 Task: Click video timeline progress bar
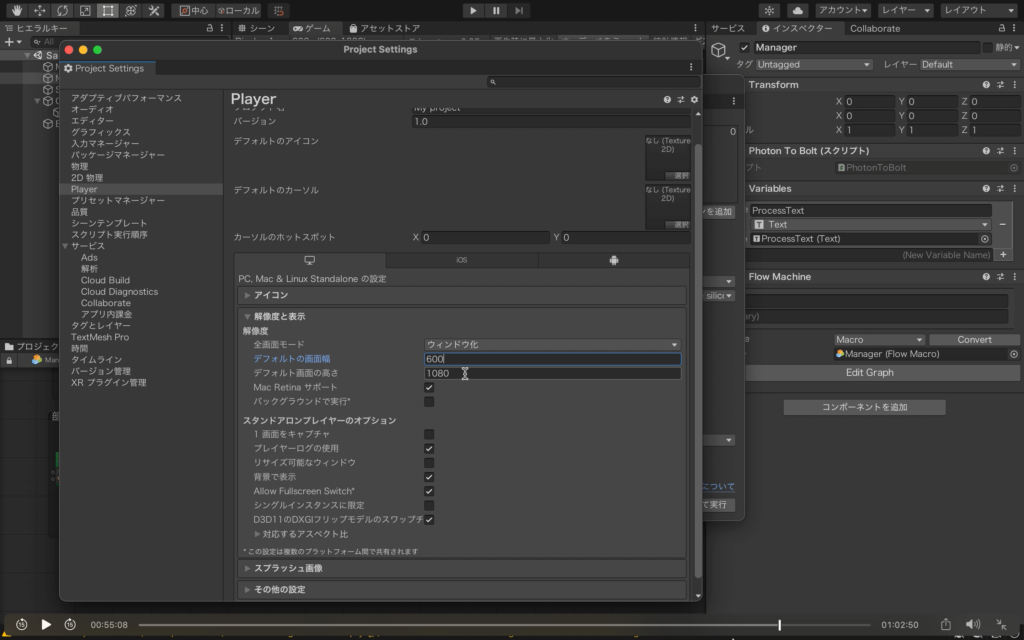504,625
